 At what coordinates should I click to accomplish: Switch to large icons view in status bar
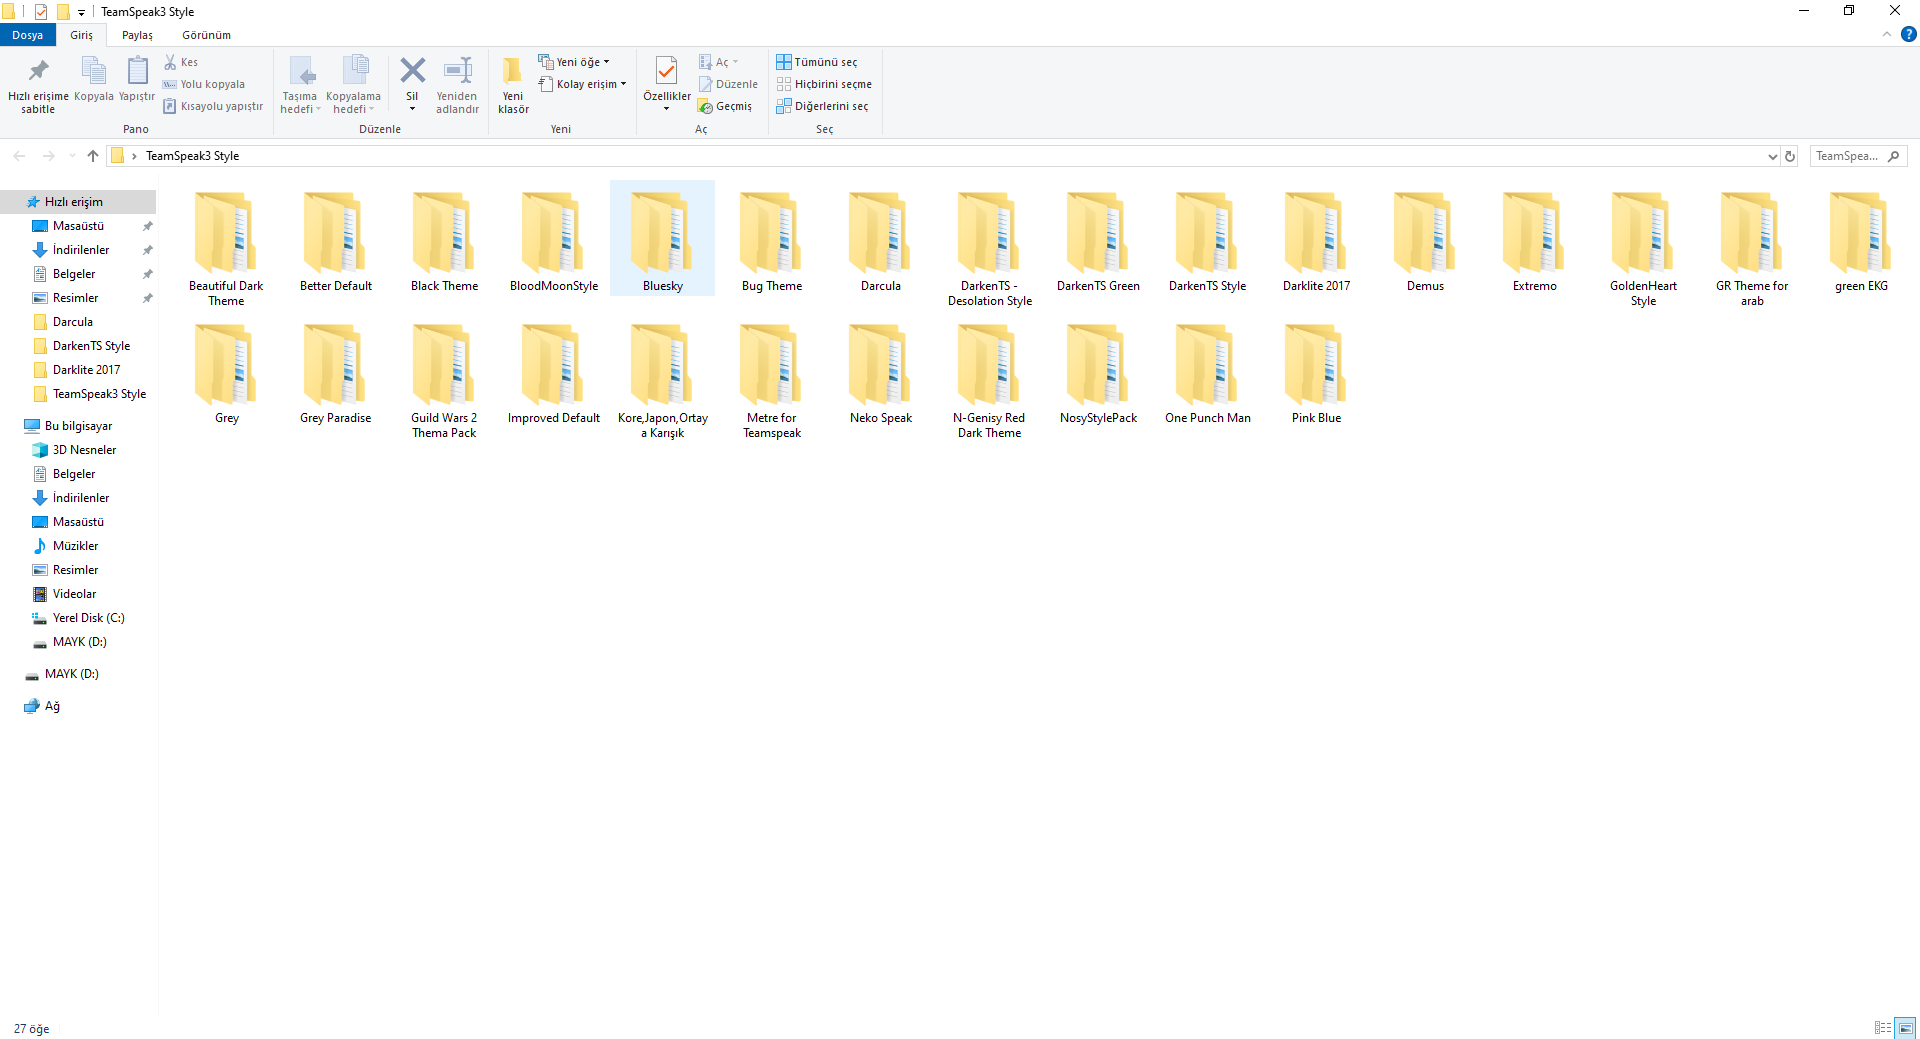pos(1905,1027)
